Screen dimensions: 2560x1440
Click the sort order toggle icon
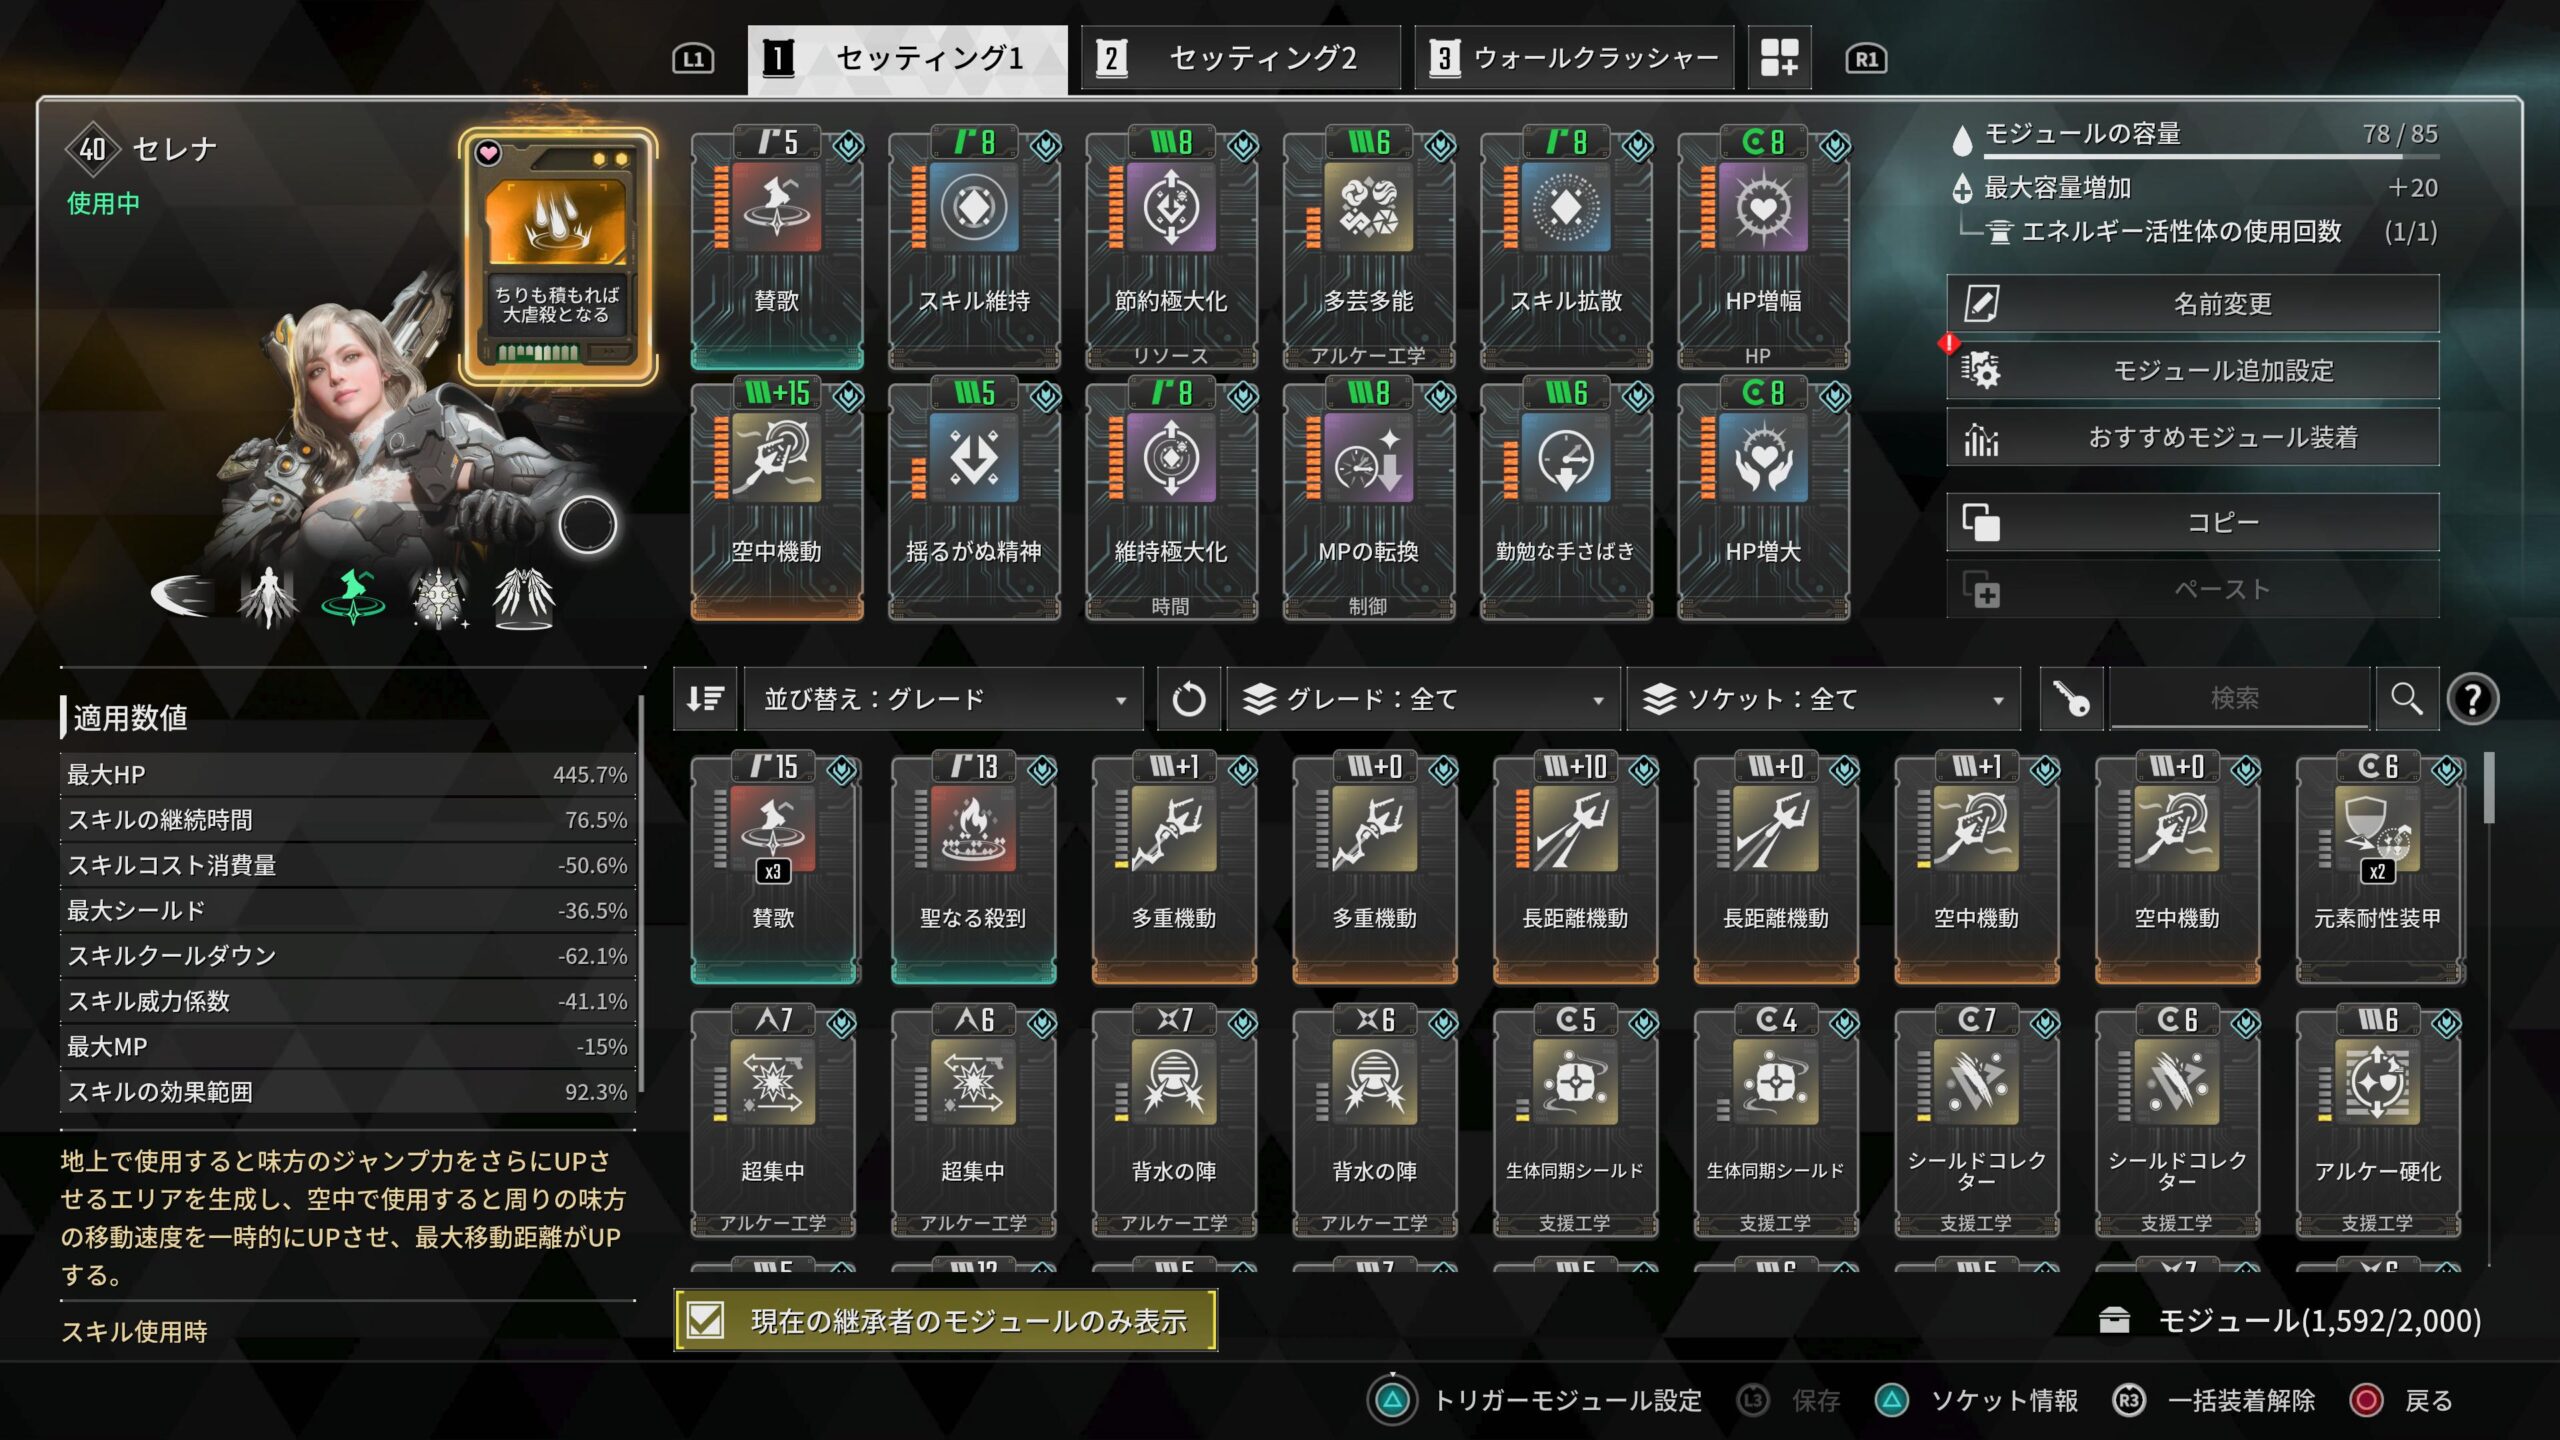[x=705, y=699]
